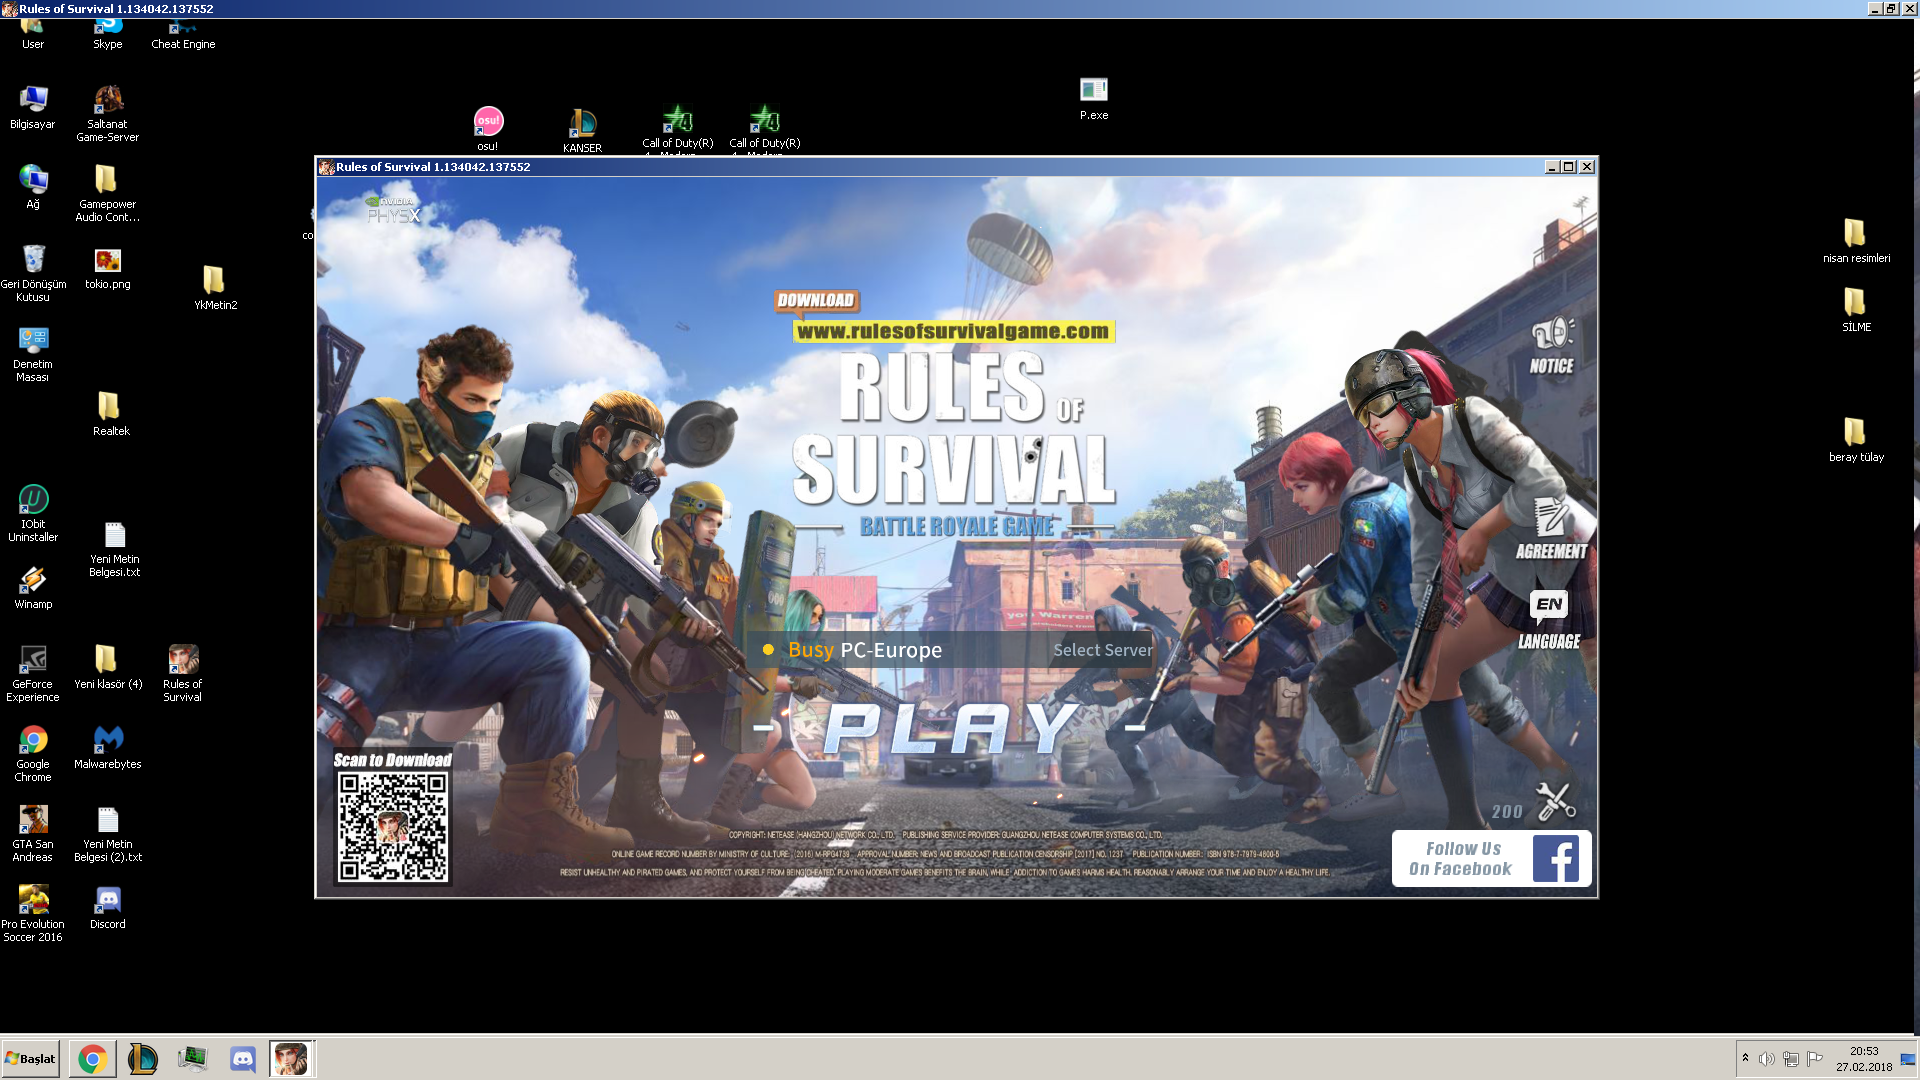
Task: Select the Gamepower Audio folder icon
Action: click(x=108, y=193)
